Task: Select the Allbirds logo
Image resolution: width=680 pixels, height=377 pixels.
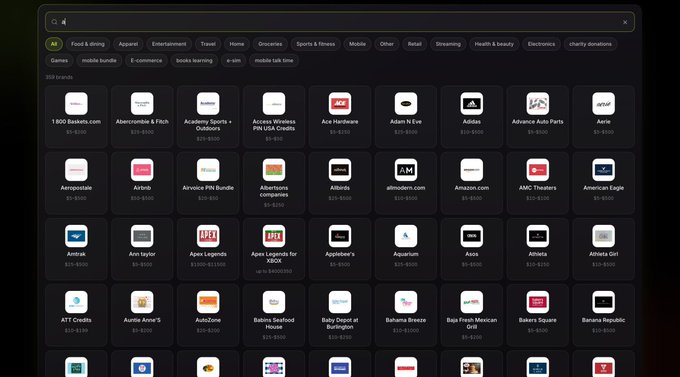Action: (x=340, y=170)
